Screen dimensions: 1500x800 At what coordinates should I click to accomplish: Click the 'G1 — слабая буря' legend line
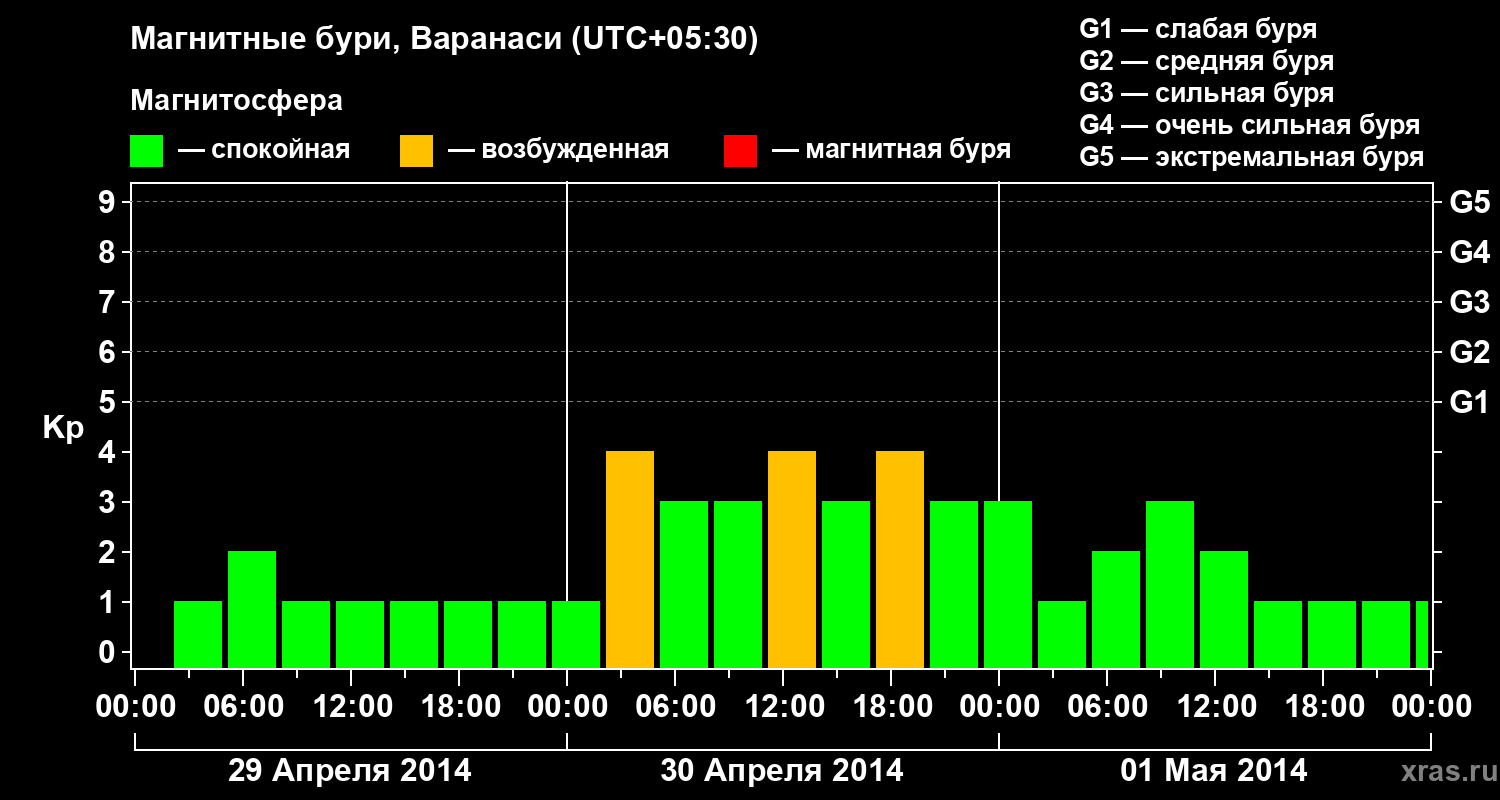(1198, 29)
